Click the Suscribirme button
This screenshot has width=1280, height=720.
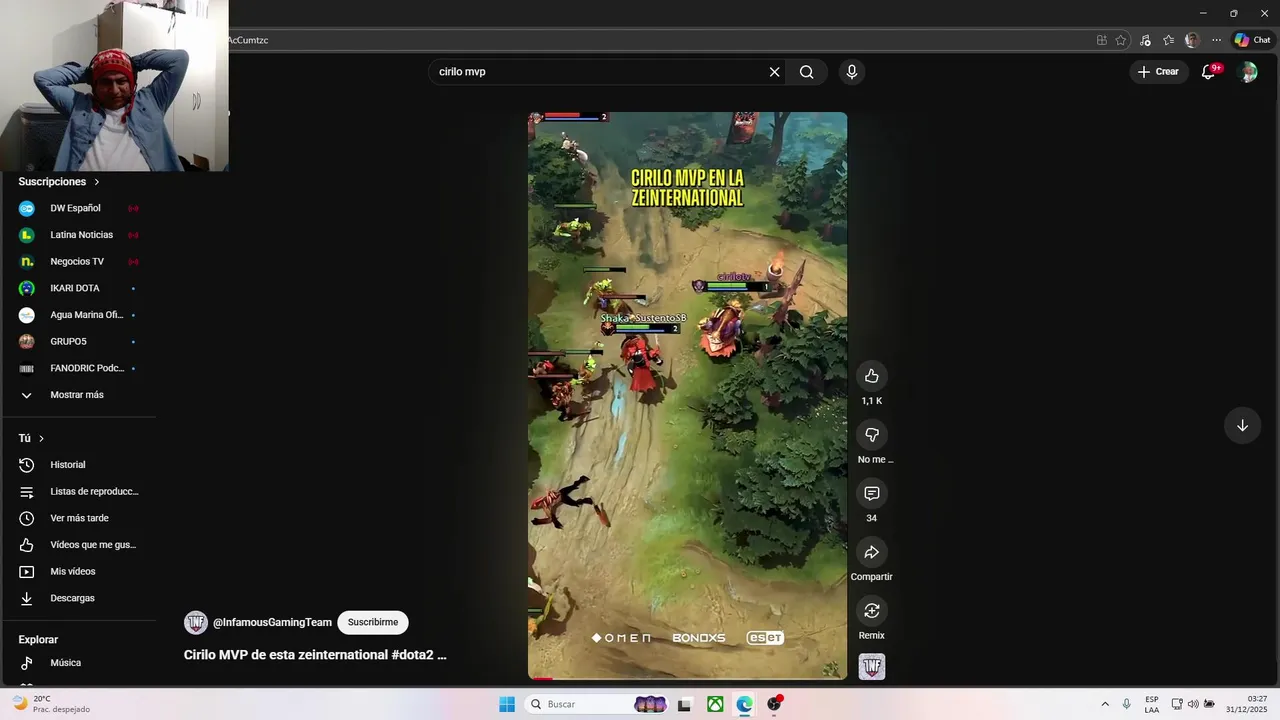373,622
